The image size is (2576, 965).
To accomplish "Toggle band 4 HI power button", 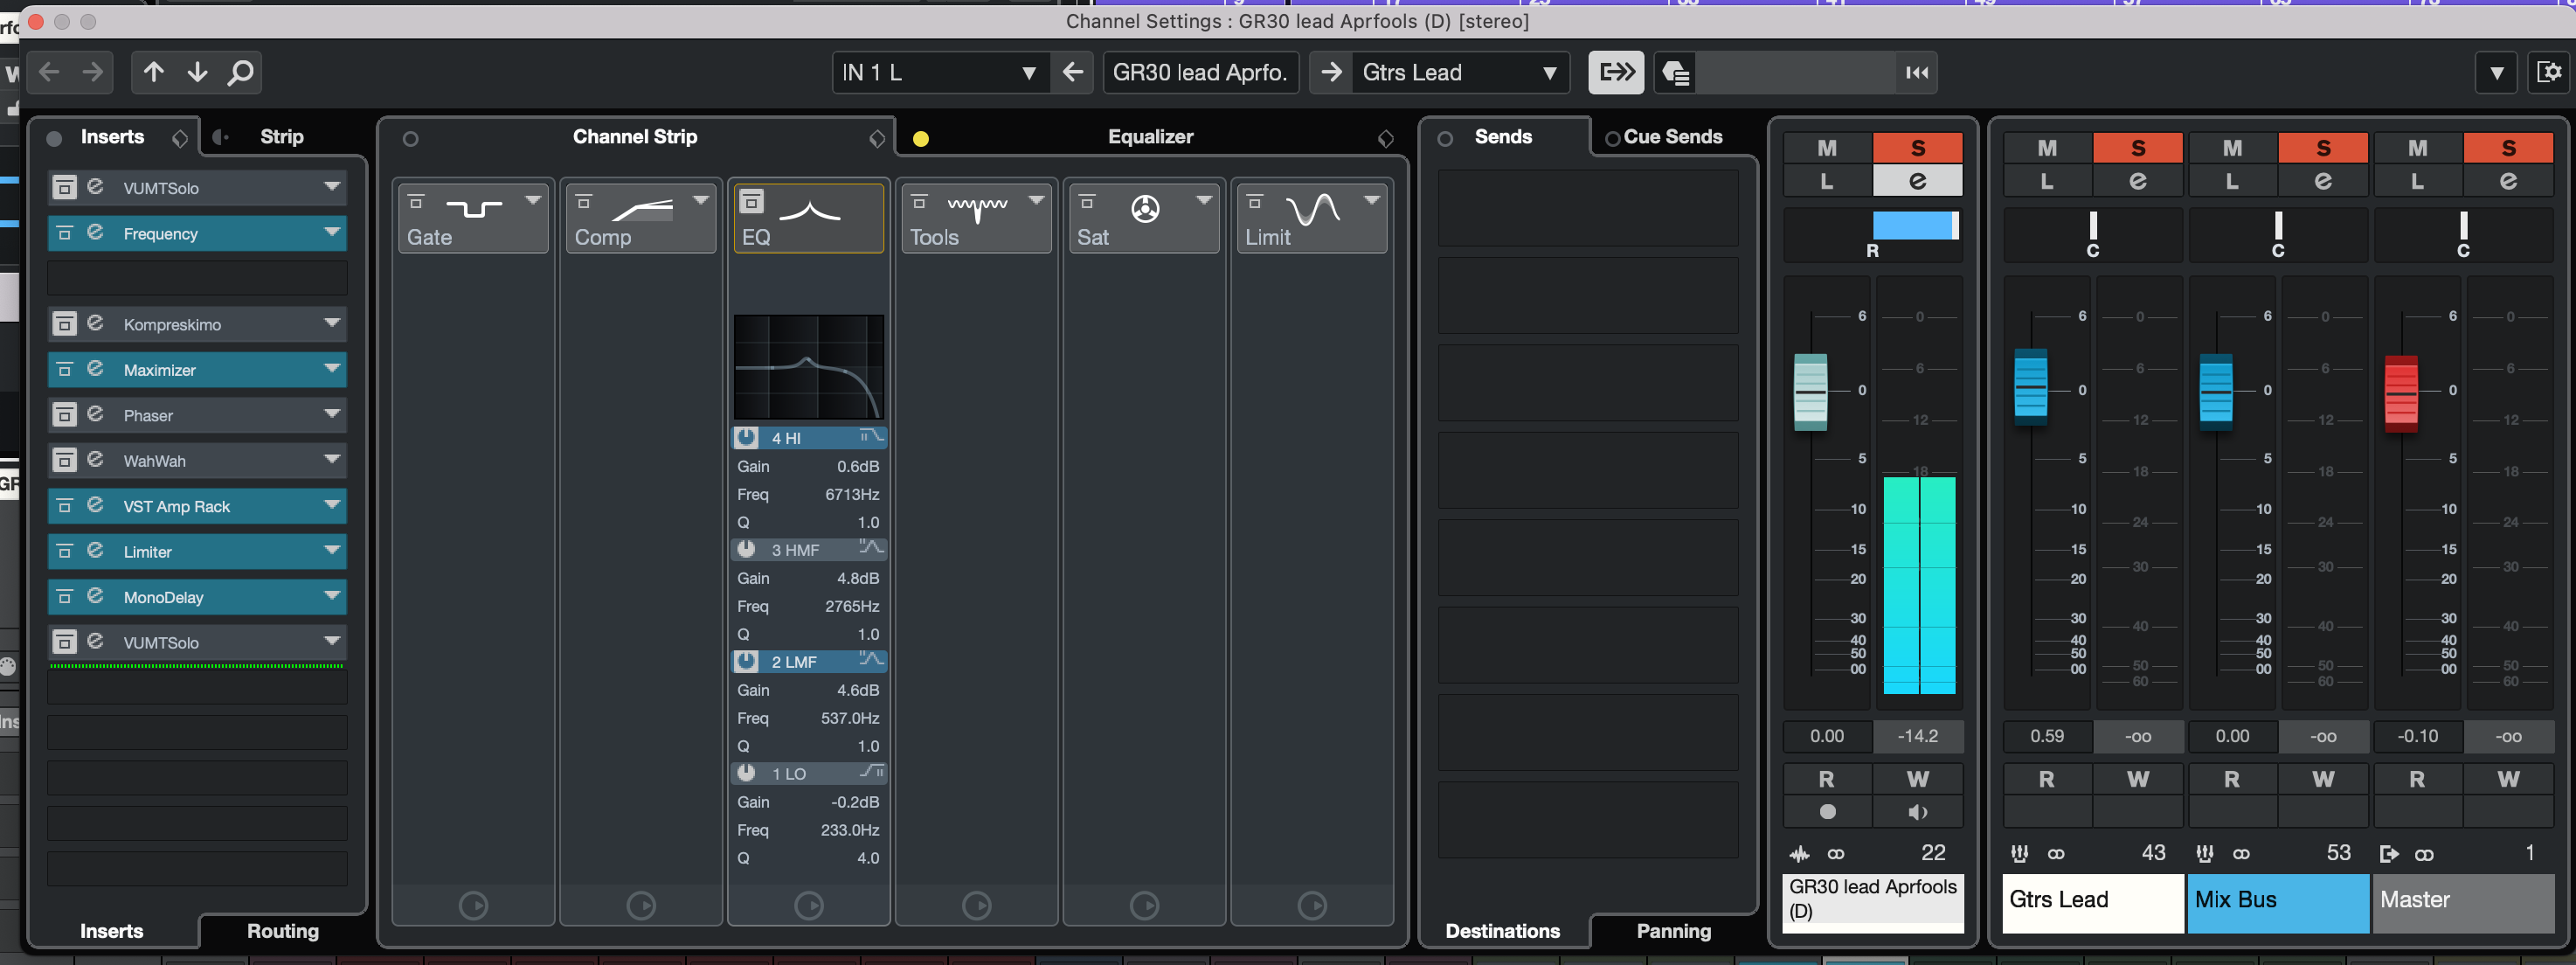I will [746, 437].
